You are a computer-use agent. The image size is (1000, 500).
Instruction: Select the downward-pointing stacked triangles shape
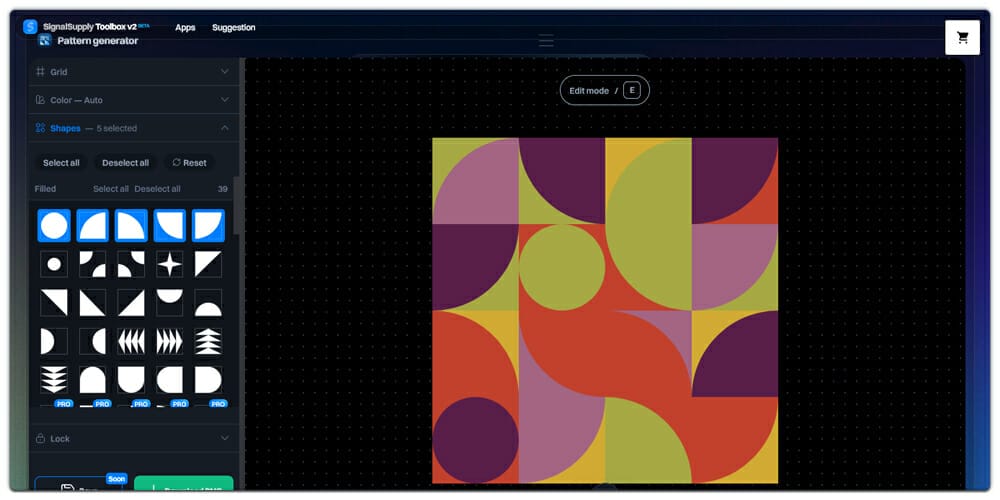[54, 380]
